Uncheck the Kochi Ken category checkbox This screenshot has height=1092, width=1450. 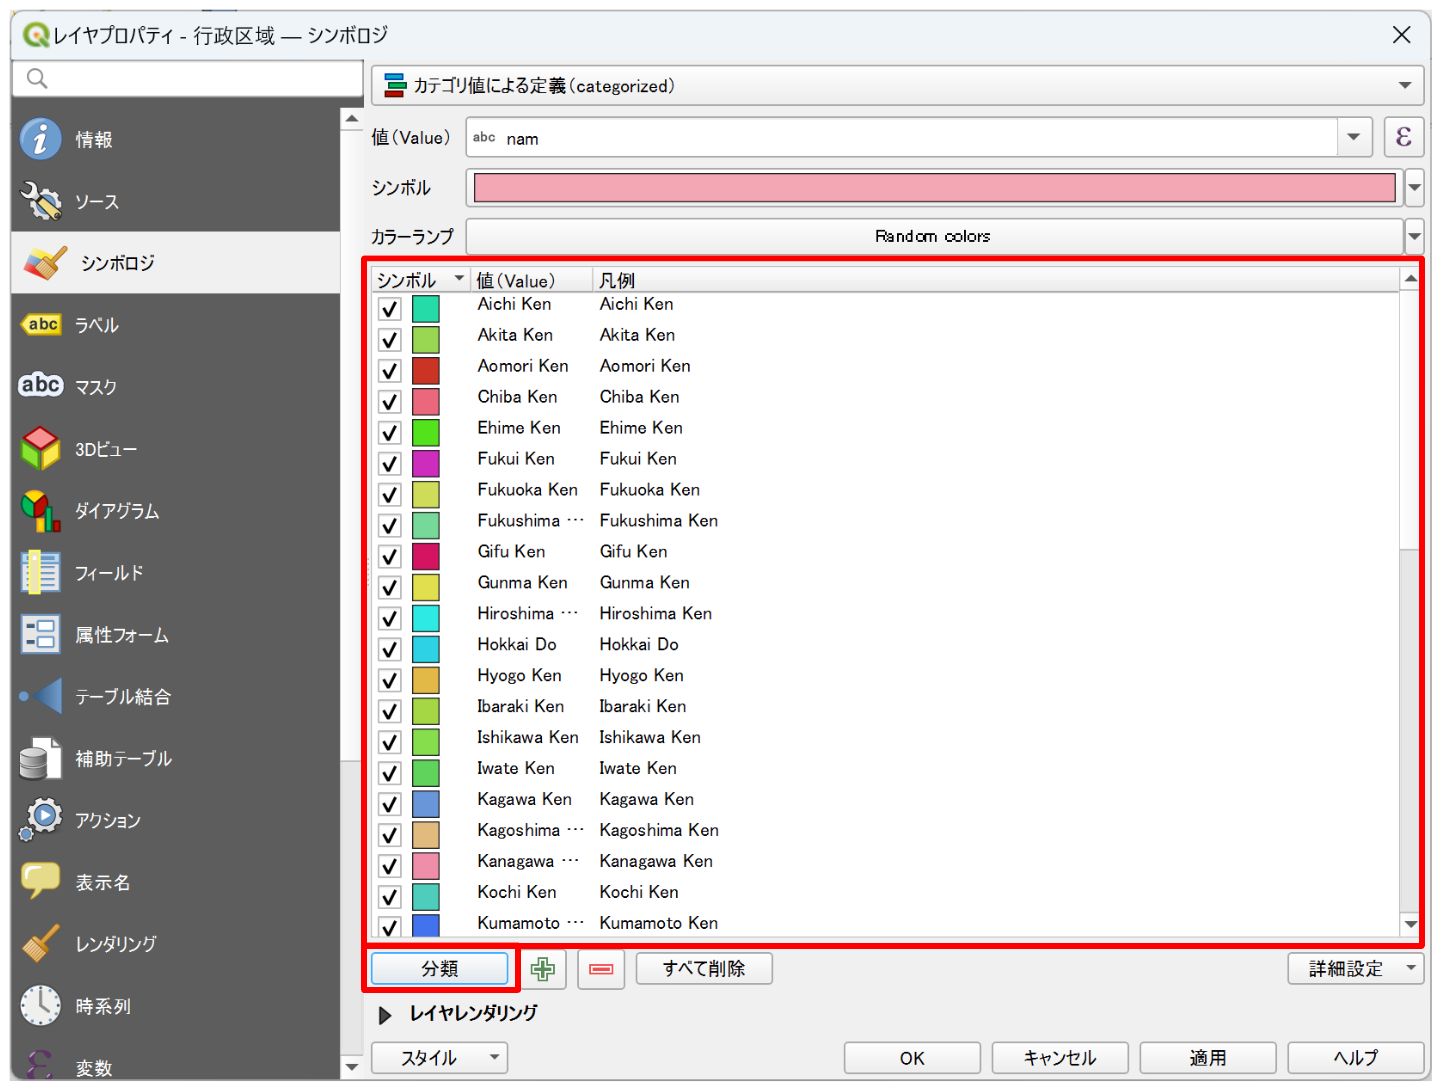[x=390, y=897]
